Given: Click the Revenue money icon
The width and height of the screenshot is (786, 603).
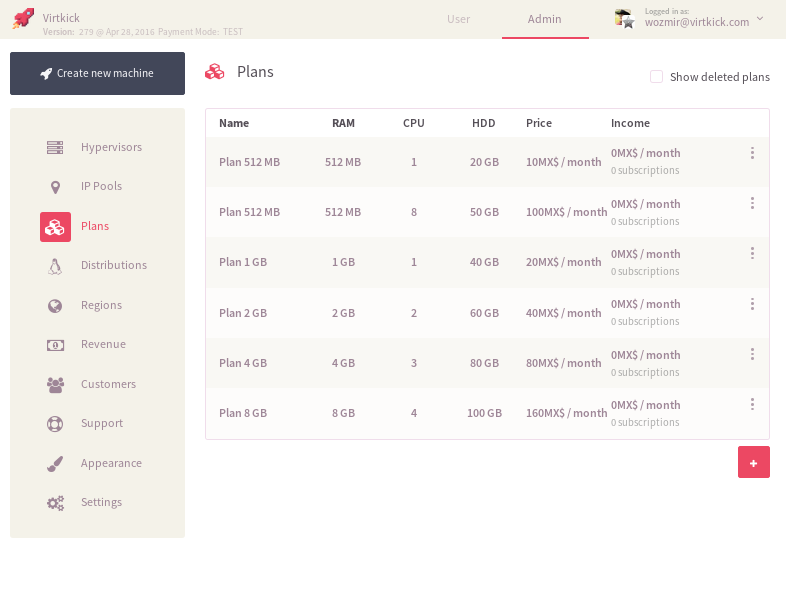Looking at the screenshot, I should click(x=55, y=345).
